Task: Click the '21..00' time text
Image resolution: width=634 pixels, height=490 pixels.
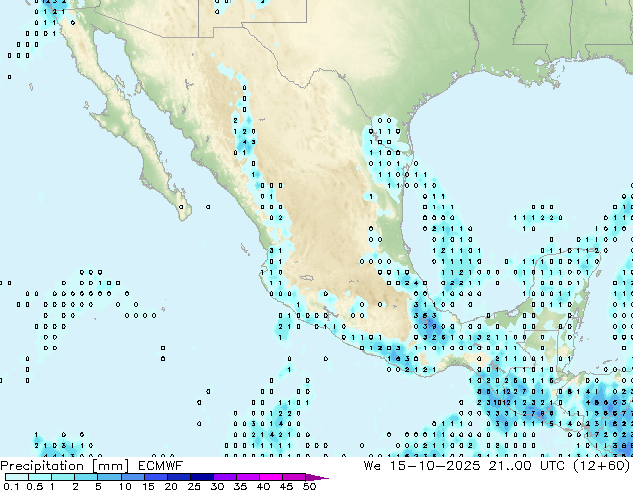Action: 510,466
